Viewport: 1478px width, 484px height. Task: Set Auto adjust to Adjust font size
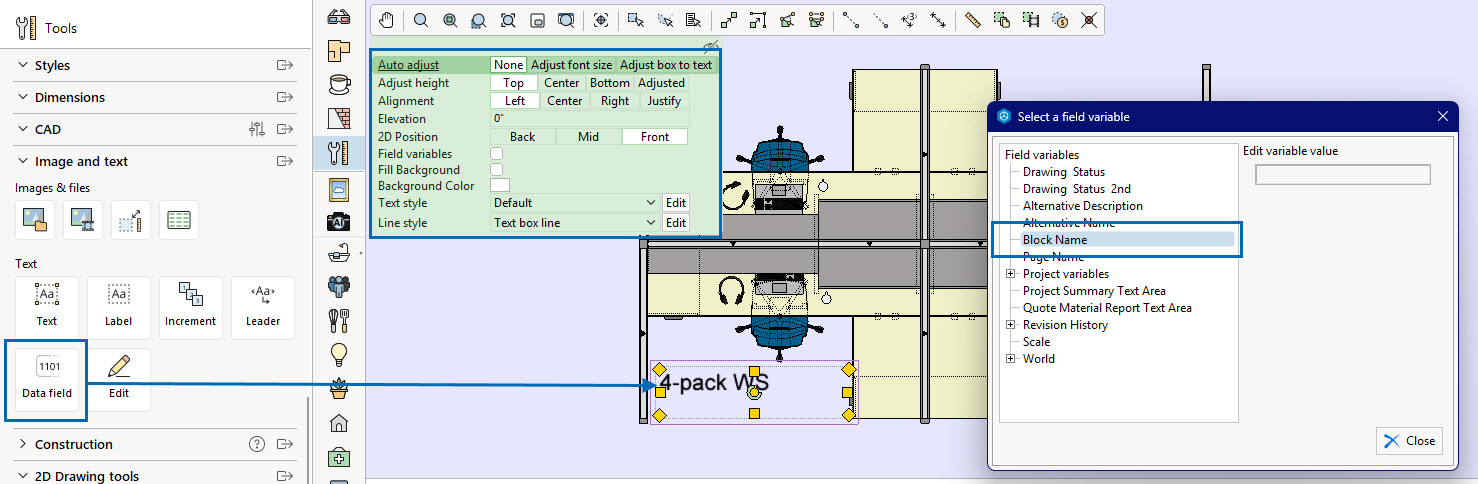click(x=571, y=65)
